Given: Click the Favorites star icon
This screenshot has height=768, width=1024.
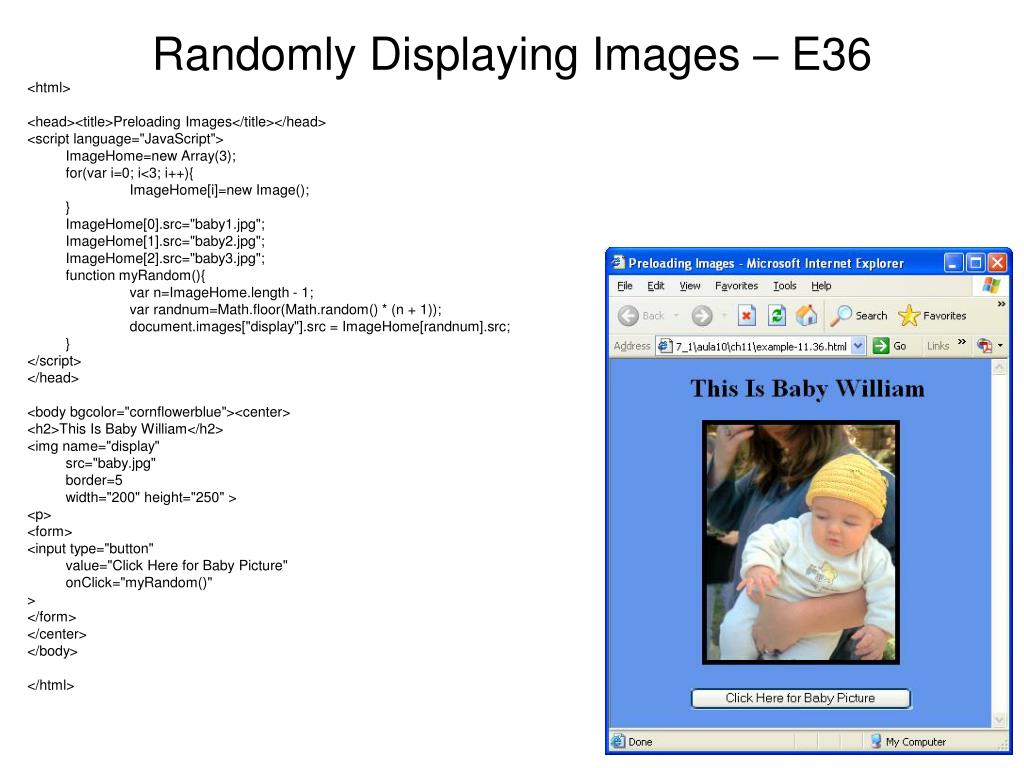Looking at the screenshot, I should coord(908,316).
